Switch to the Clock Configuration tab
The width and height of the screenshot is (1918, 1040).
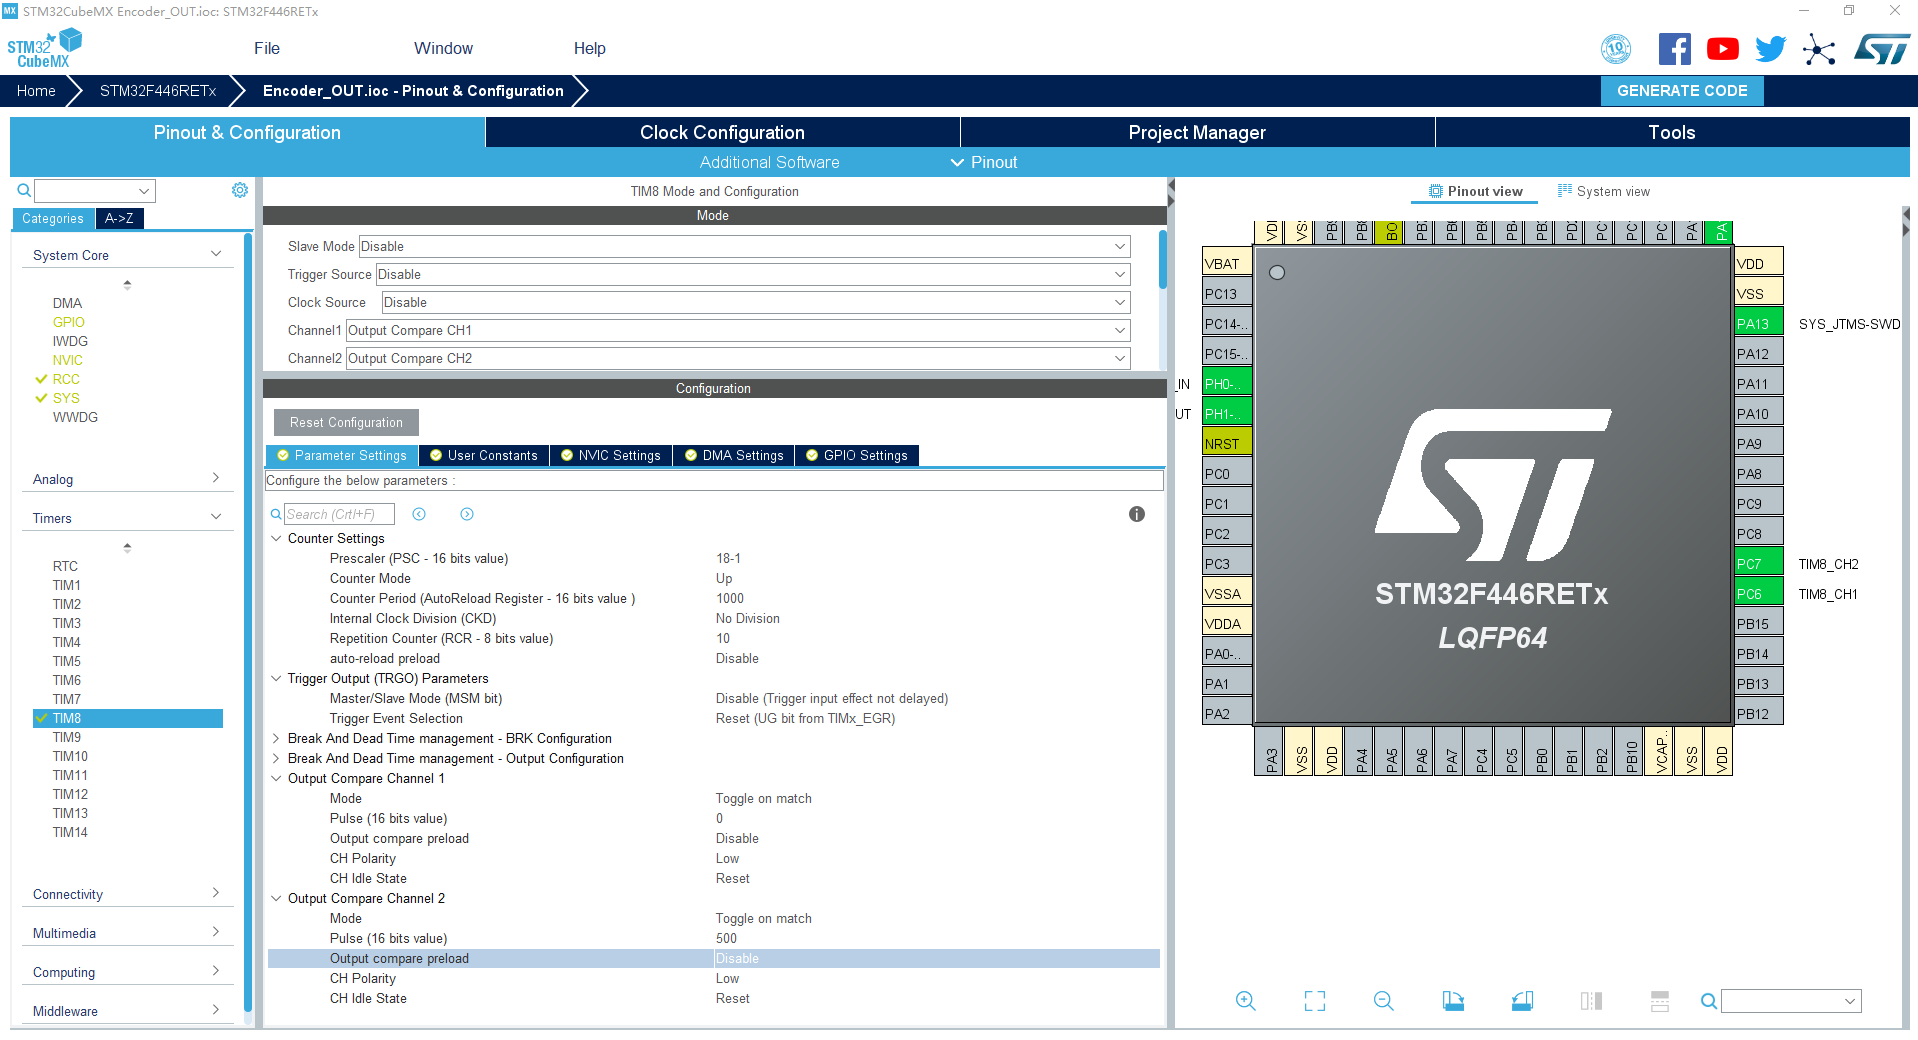pyautogui.click(x=722, y=132)
